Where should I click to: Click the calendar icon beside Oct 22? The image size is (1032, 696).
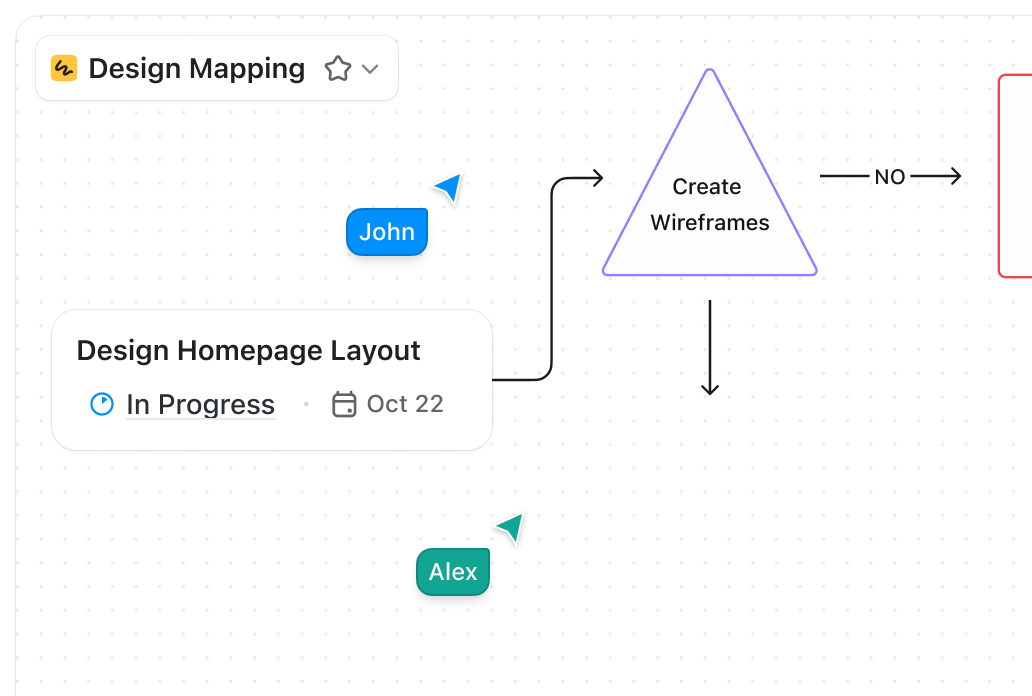(344, 404)
